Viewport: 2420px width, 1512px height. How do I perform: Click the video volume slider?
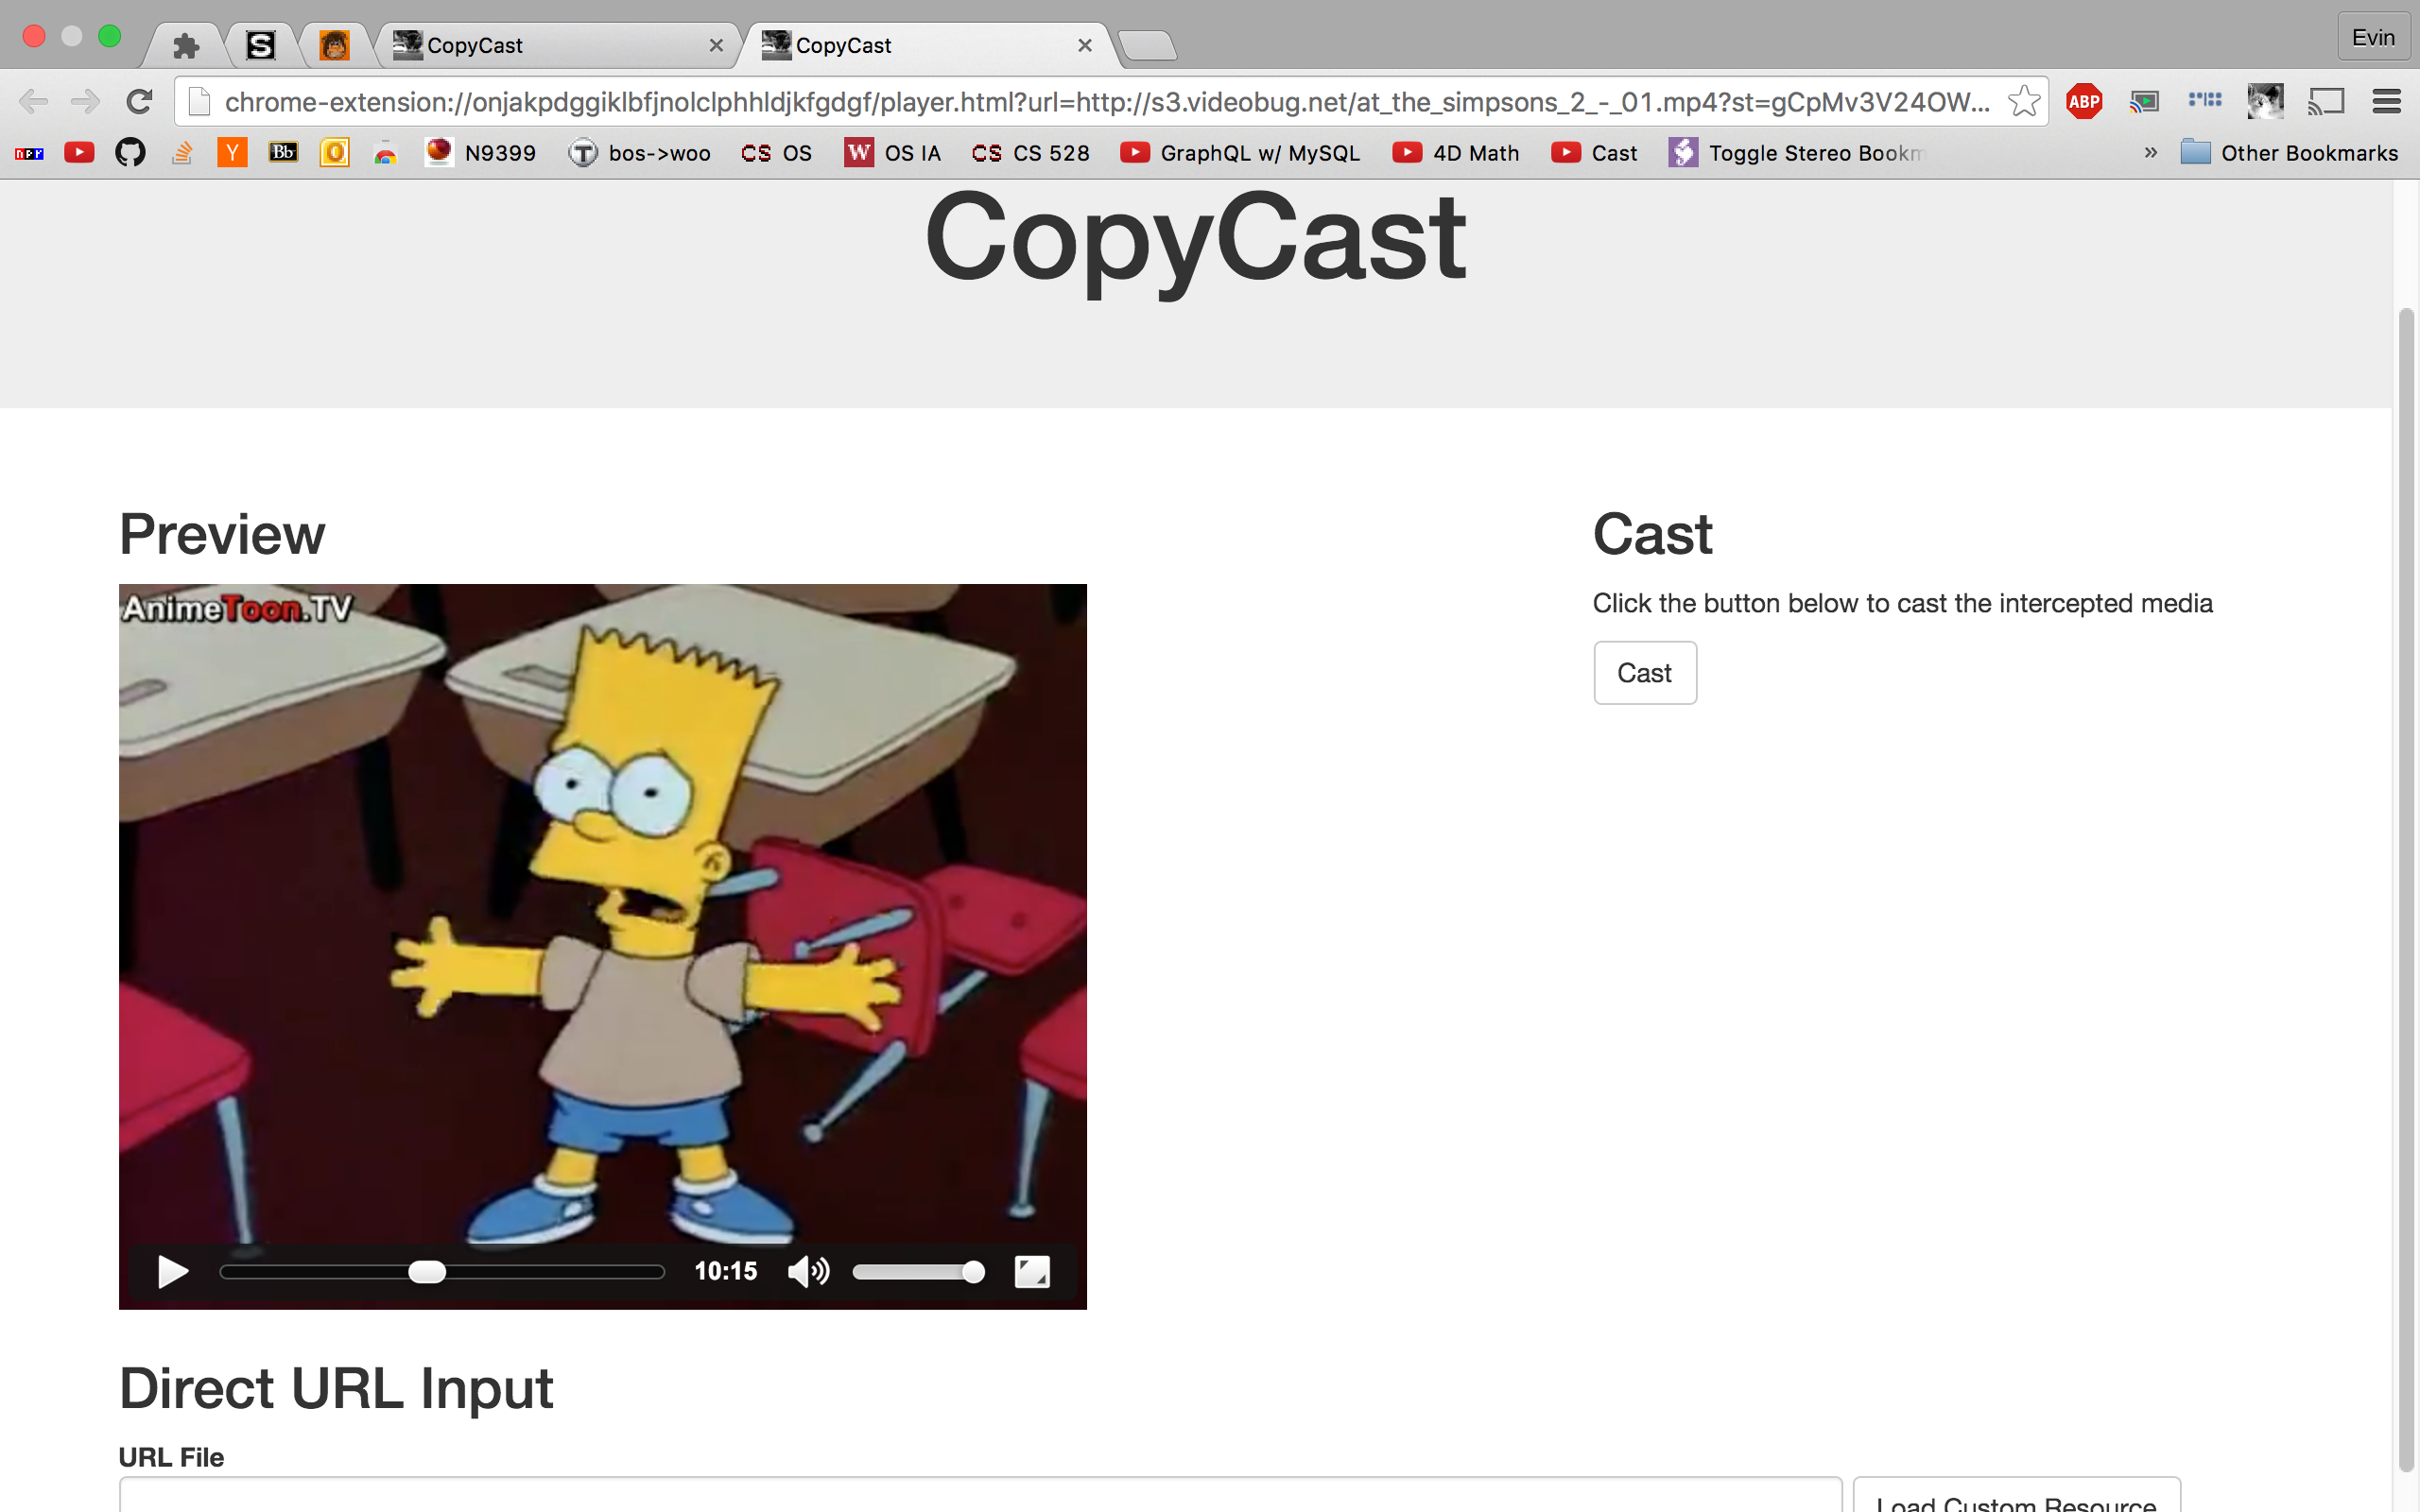(917, 1272)
